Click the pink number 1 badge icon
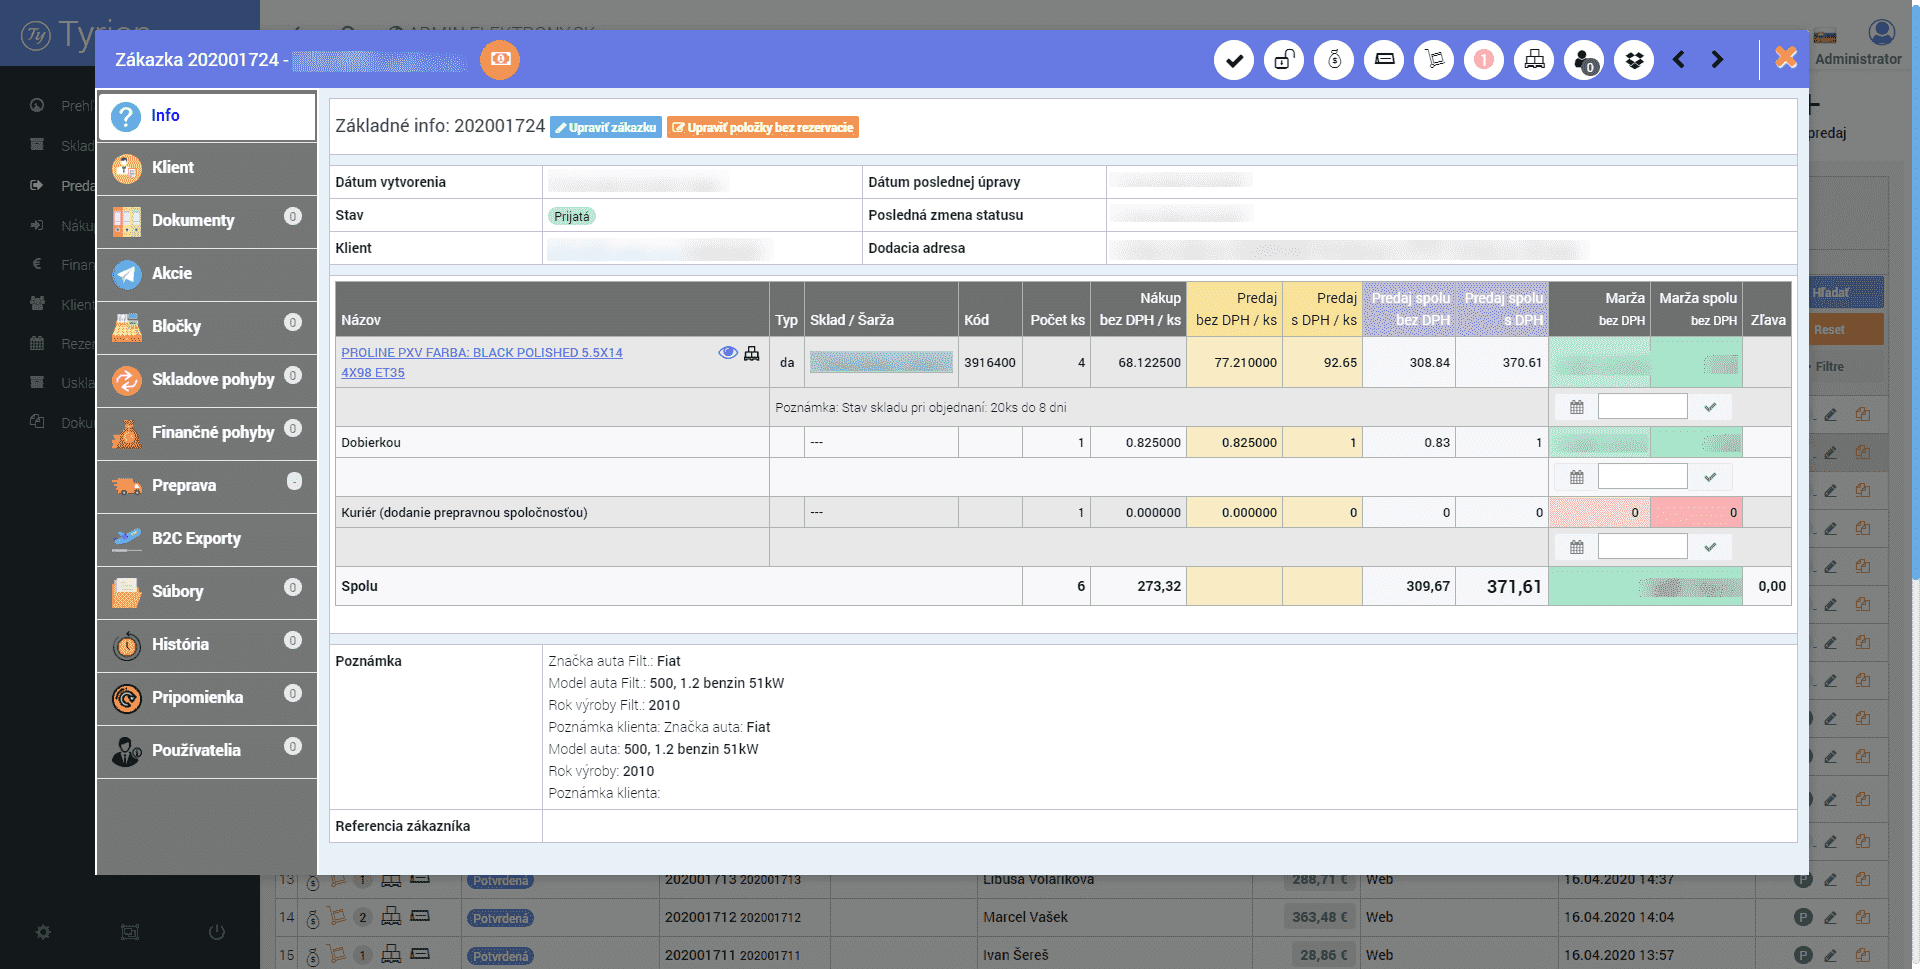Image resolution: width=1920 pixels, height=969 pixels. (x=1484, y=60)
